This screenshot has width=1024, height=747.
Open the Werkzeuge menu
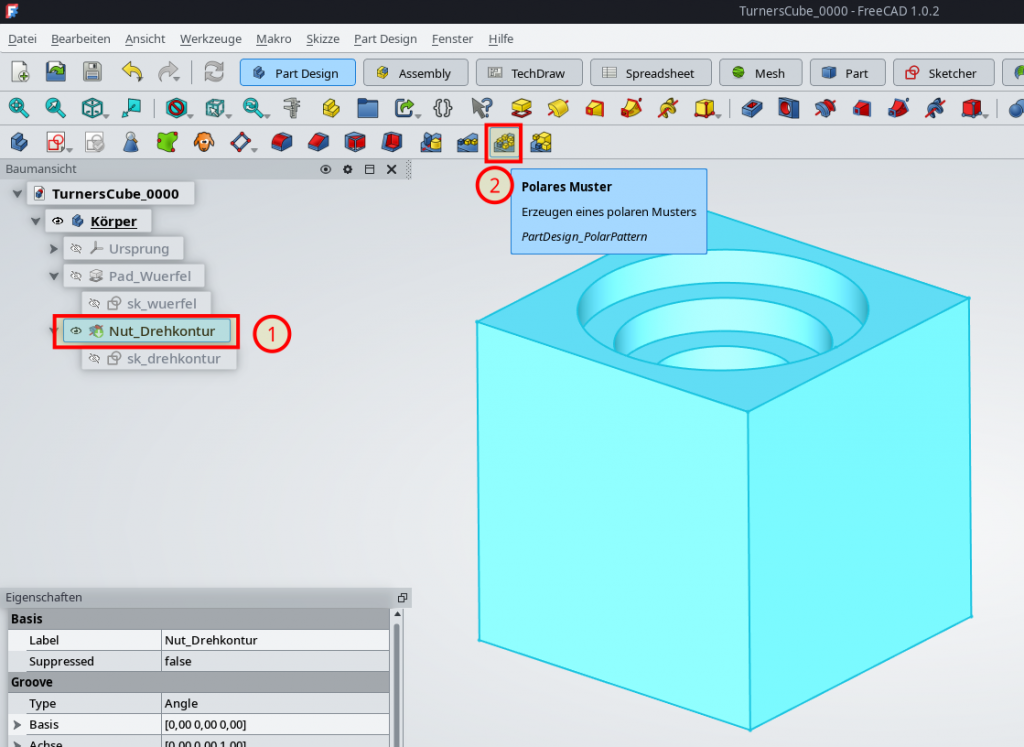click(x=211, y=39)
